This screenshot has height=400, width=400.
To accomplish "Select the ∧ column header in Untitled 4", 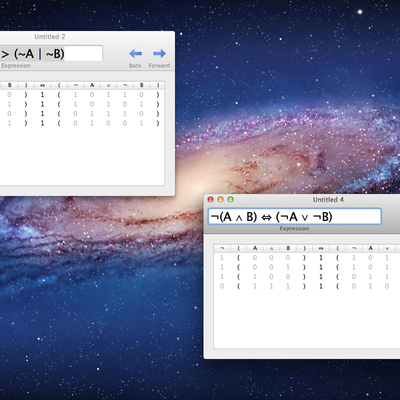I will pos(271,248).
